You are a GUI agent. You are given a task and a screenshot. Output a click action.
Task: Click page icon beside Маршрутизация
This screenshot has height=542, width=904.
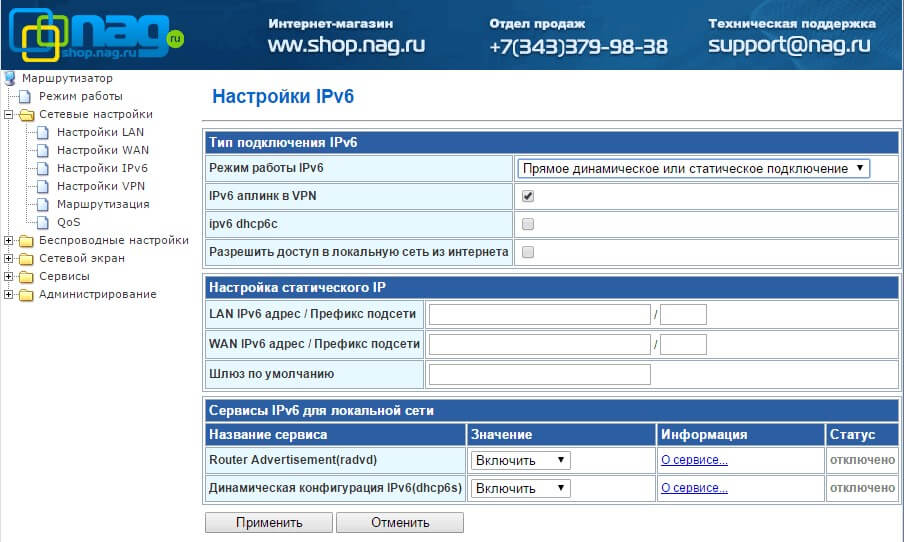tap(43, 204)
